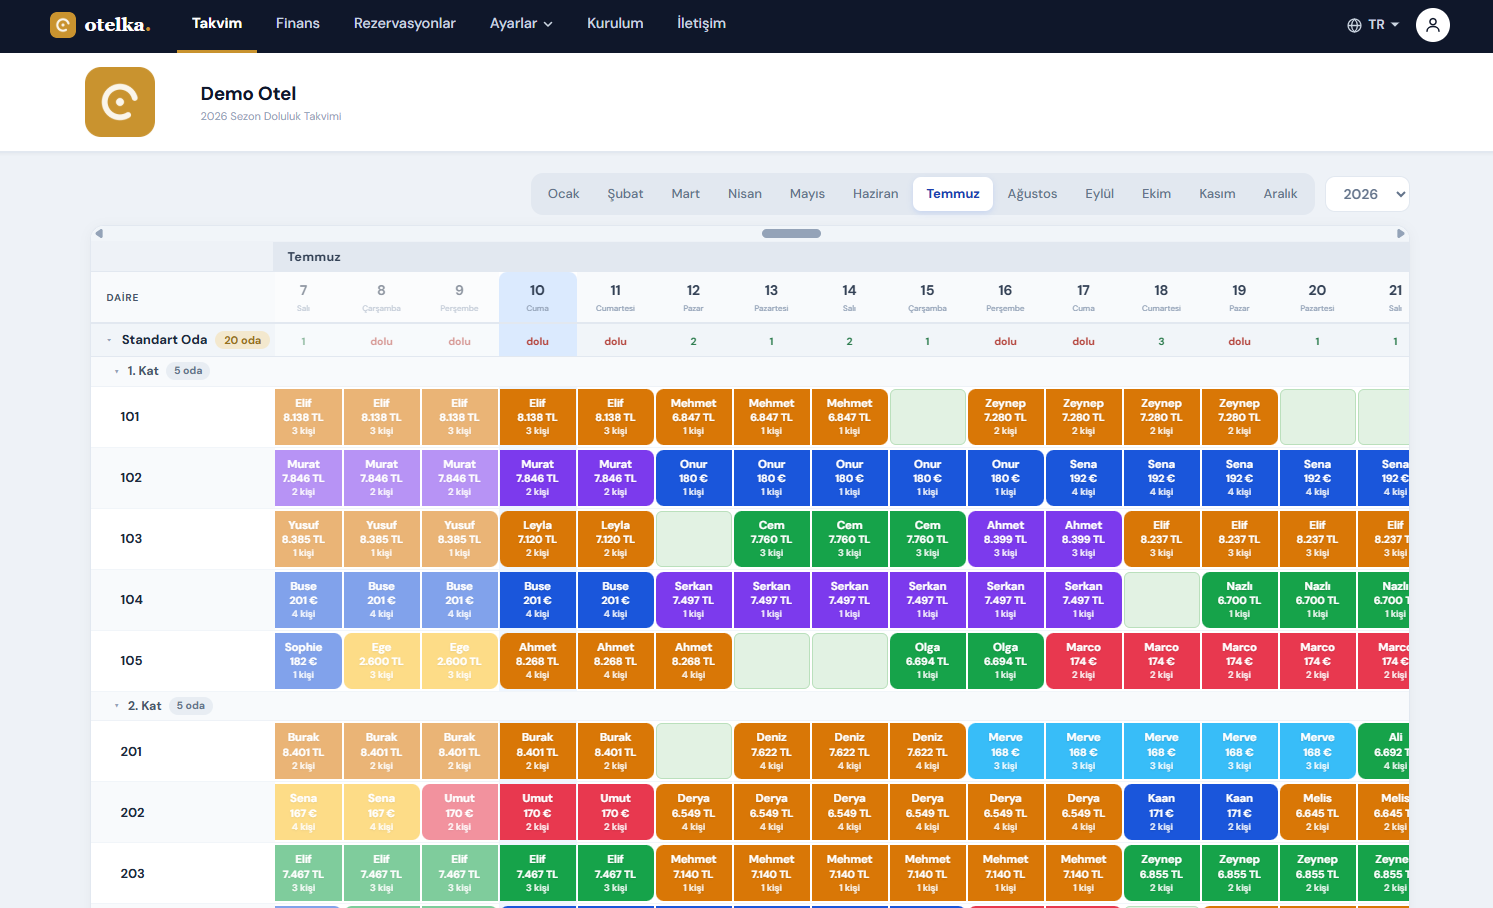Screen dimensions: 1493x908
Task: Collapse the Standart Oda group
Action: coord(109,340)
